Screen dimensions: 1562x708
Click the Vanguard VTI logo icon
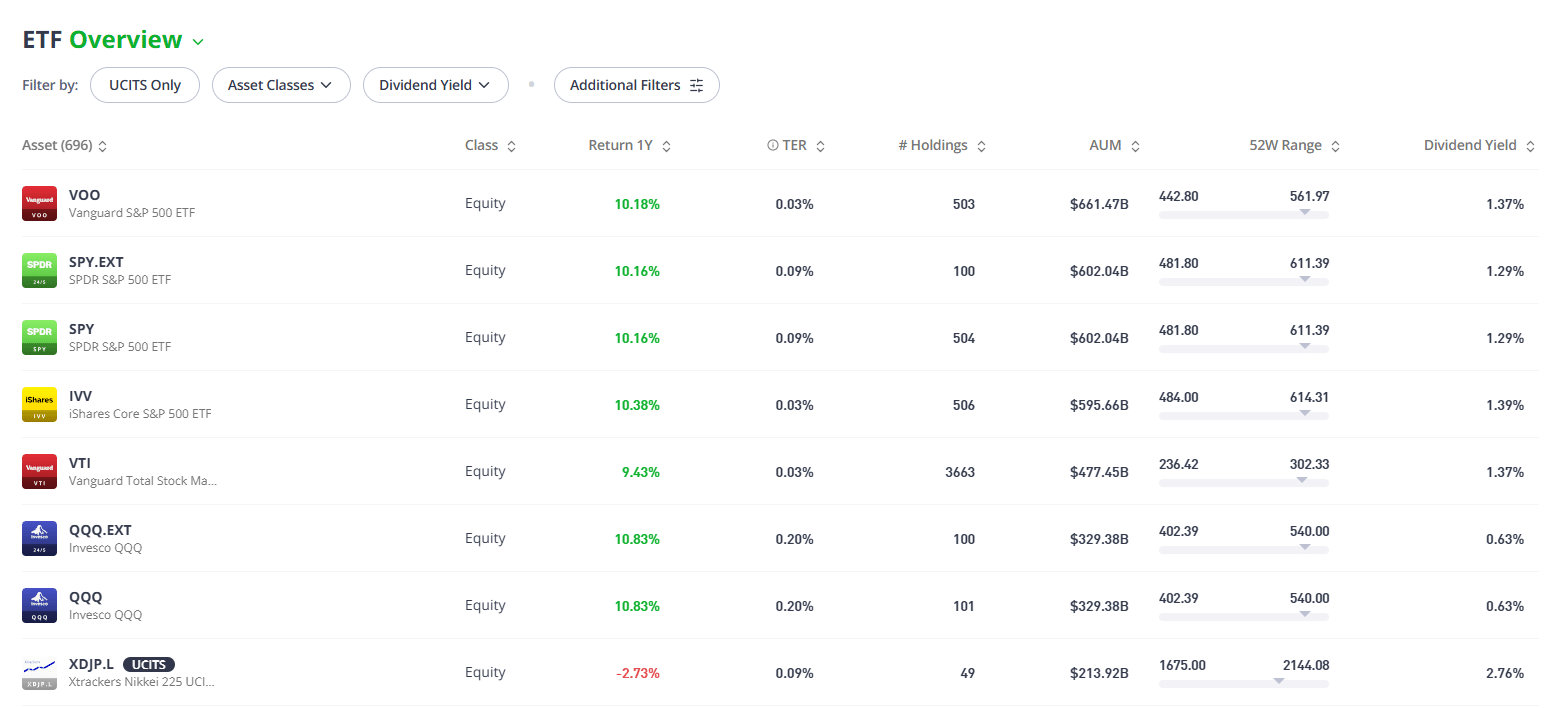[39, 471]
